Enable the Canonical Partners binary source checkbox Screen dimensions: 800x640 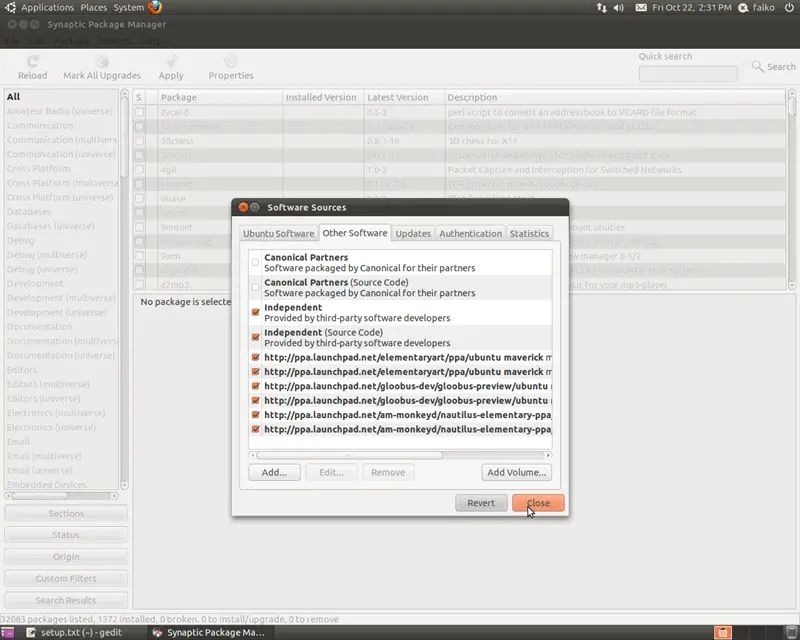click(255, 262)
